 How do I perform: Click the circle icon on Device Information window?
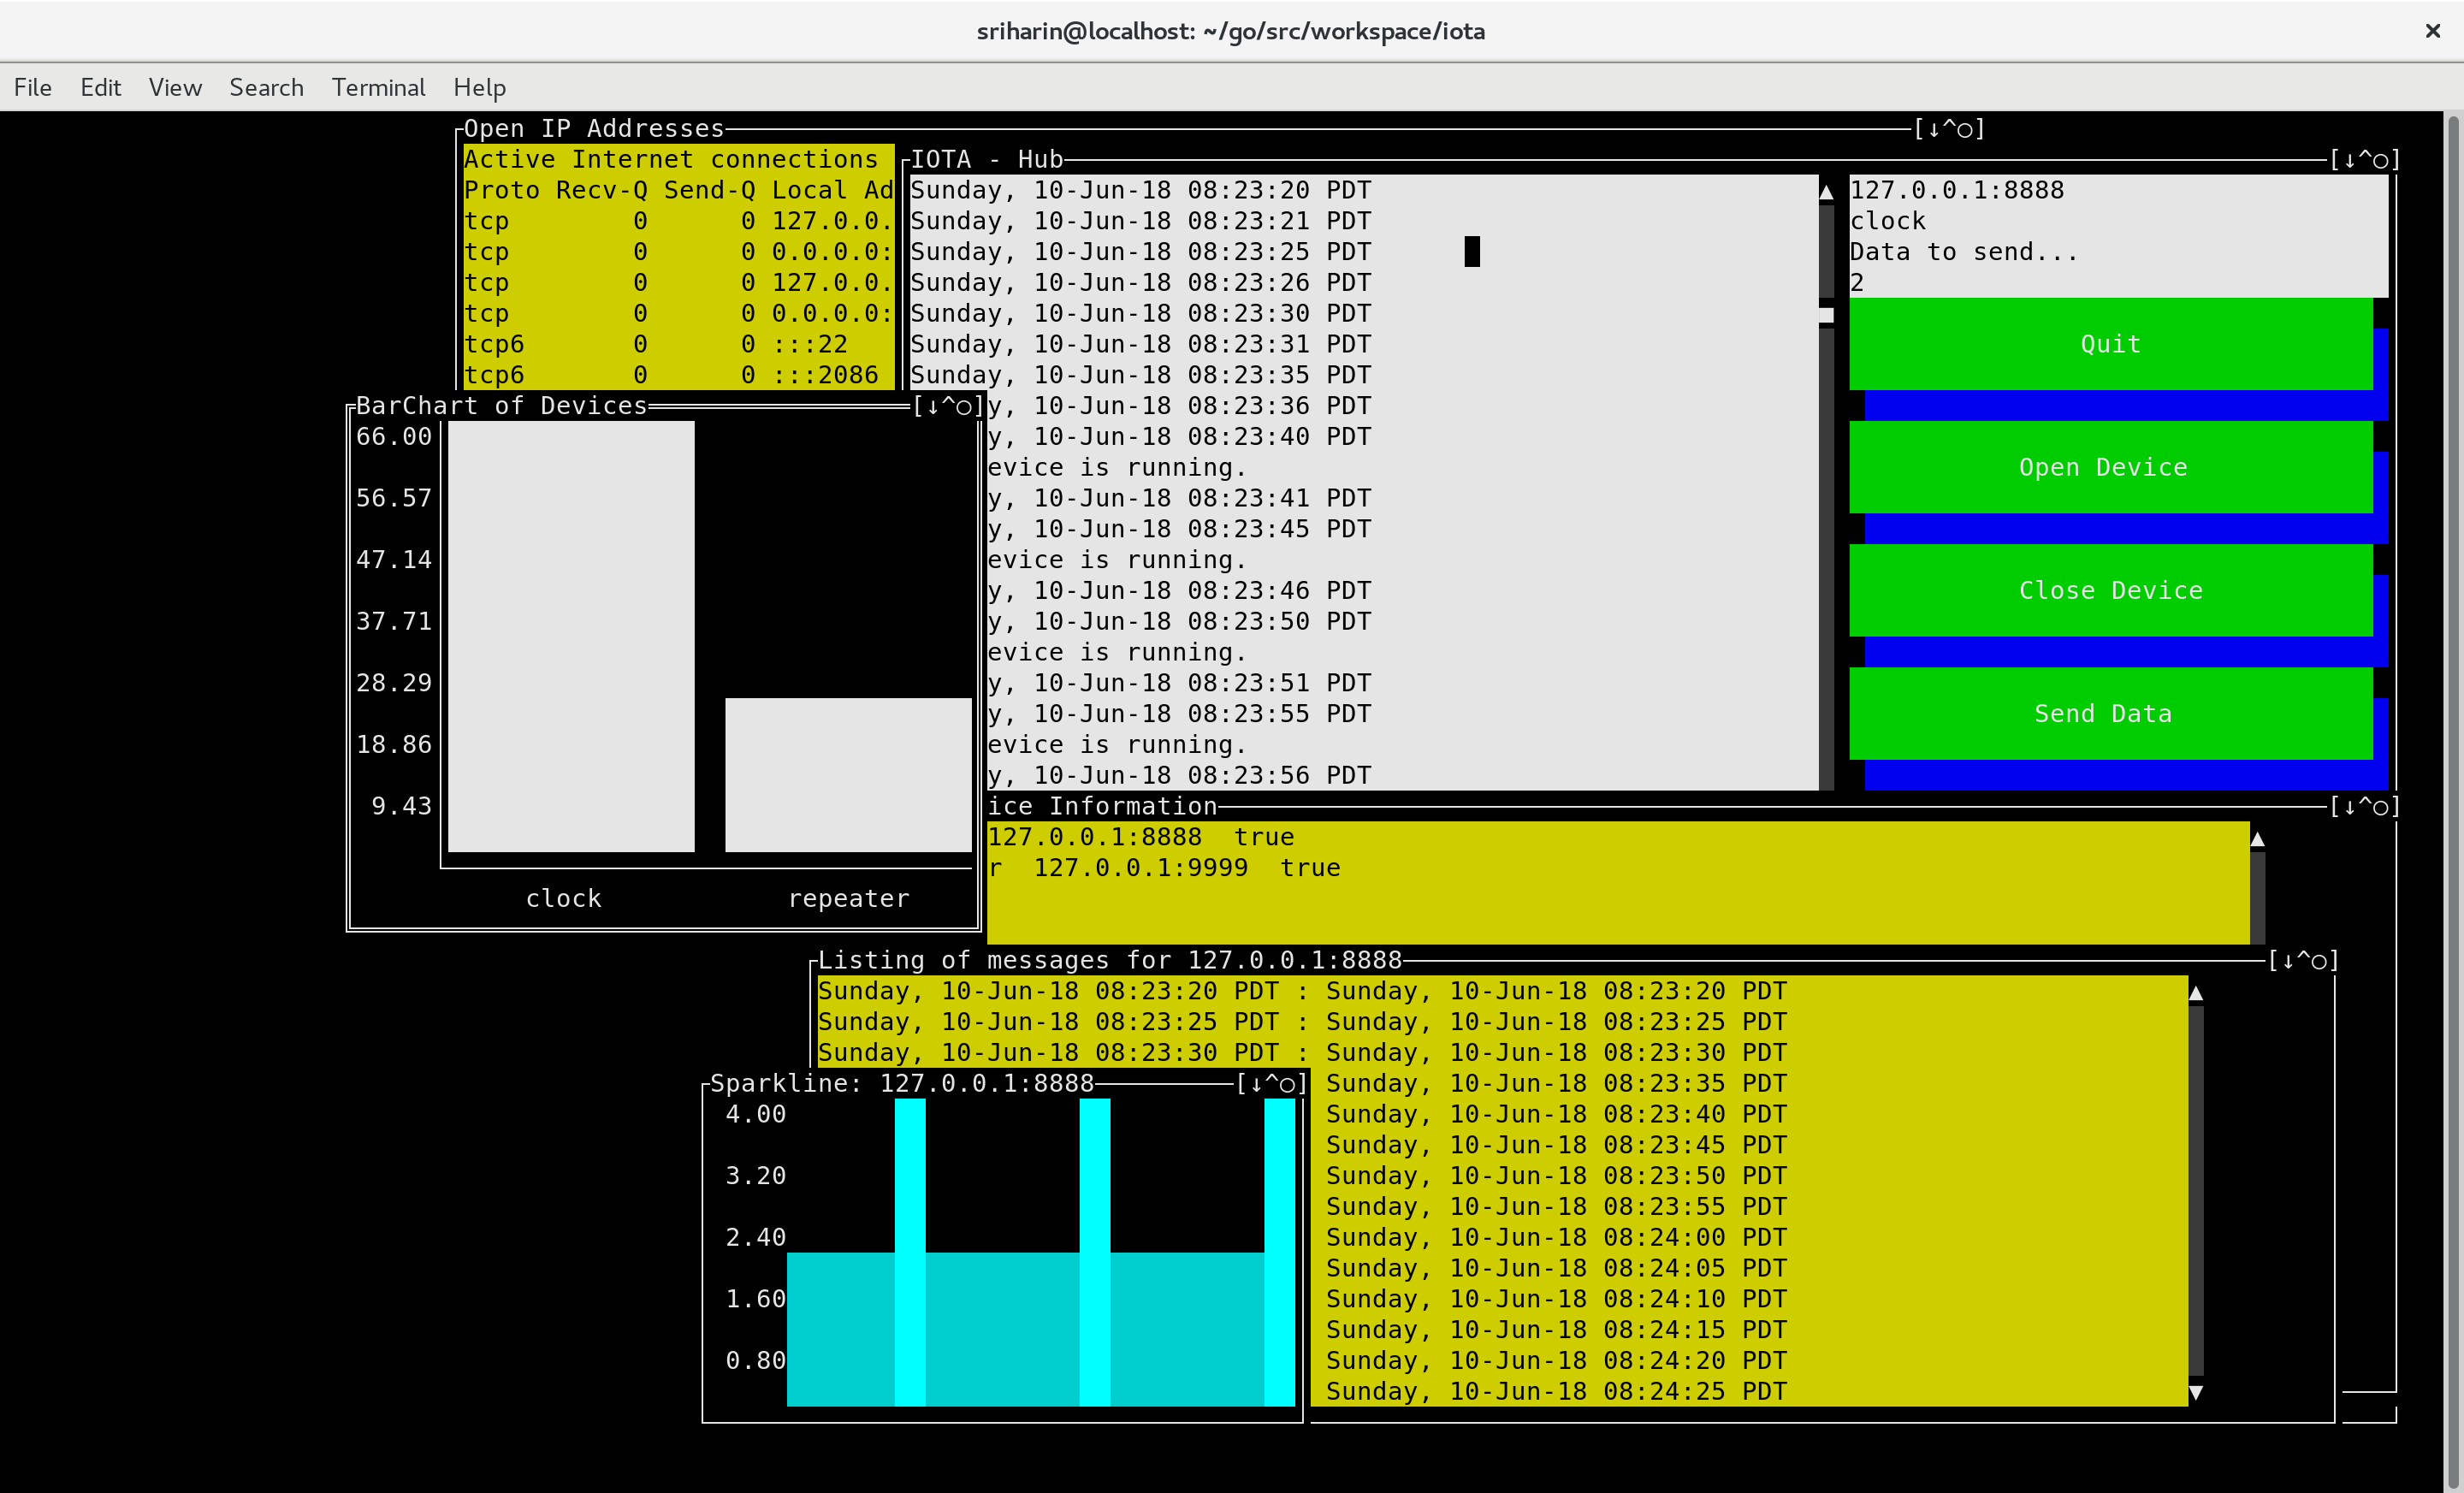[x=2380, y=807]
